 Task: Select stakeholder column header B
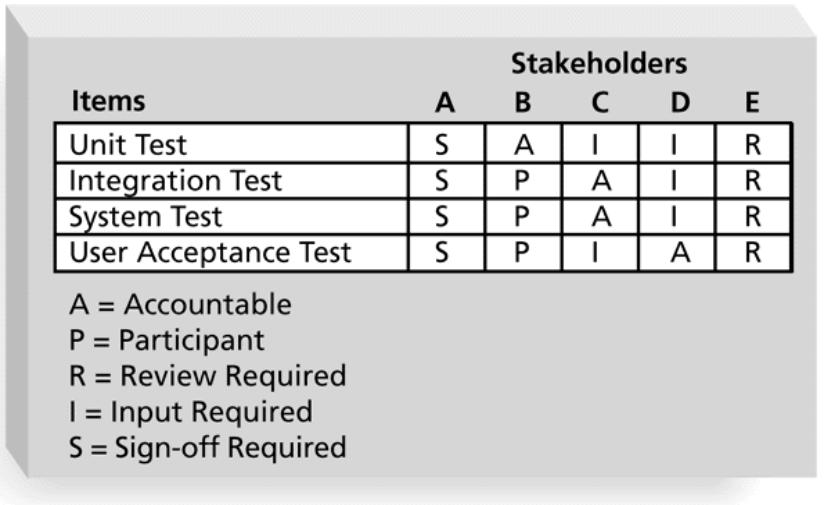click(x=522, y=102)
